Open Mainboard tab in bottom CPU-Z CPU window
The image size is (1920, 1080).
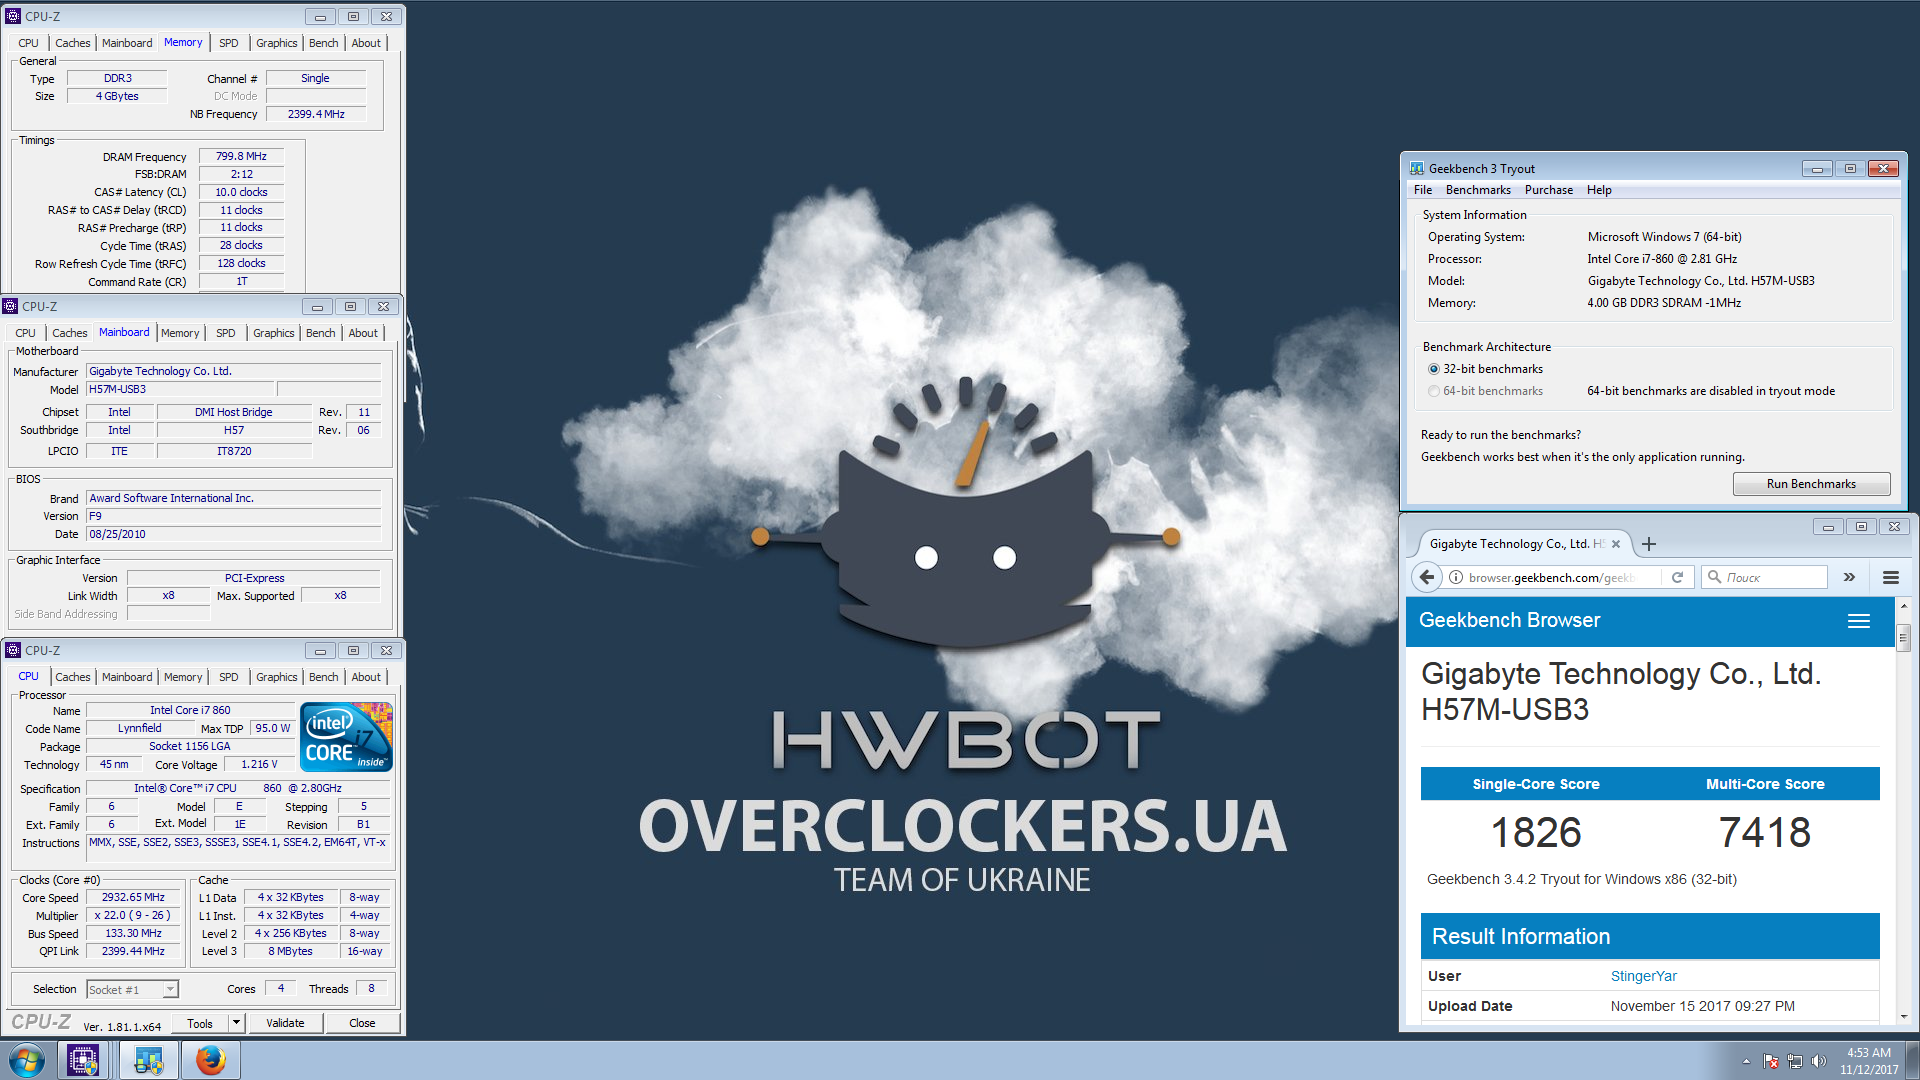coord(127,677)
